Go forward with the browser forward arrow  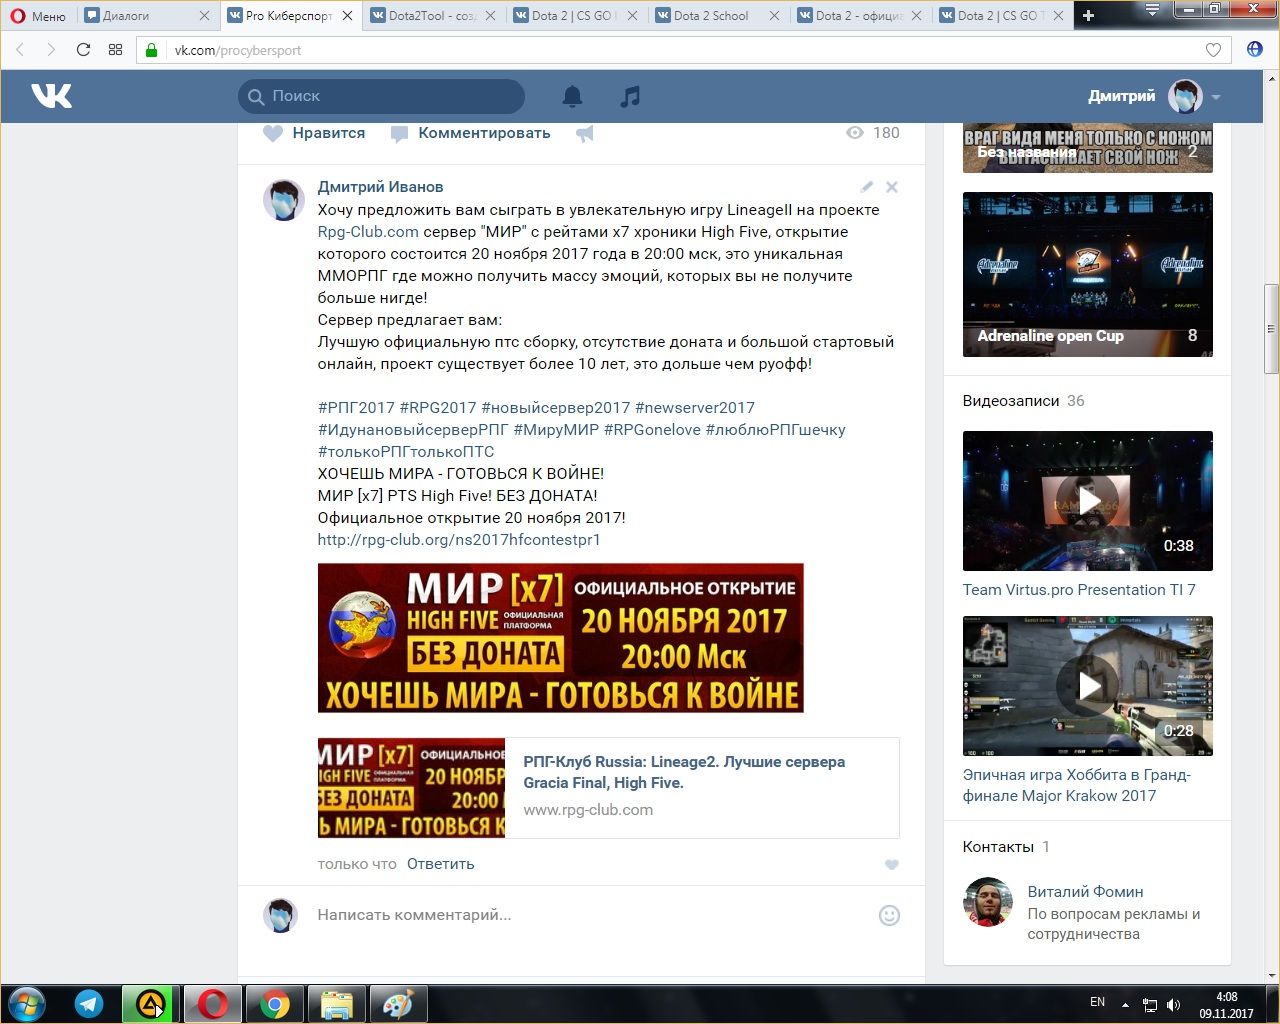pyautogui.click(x=51, y=50)
